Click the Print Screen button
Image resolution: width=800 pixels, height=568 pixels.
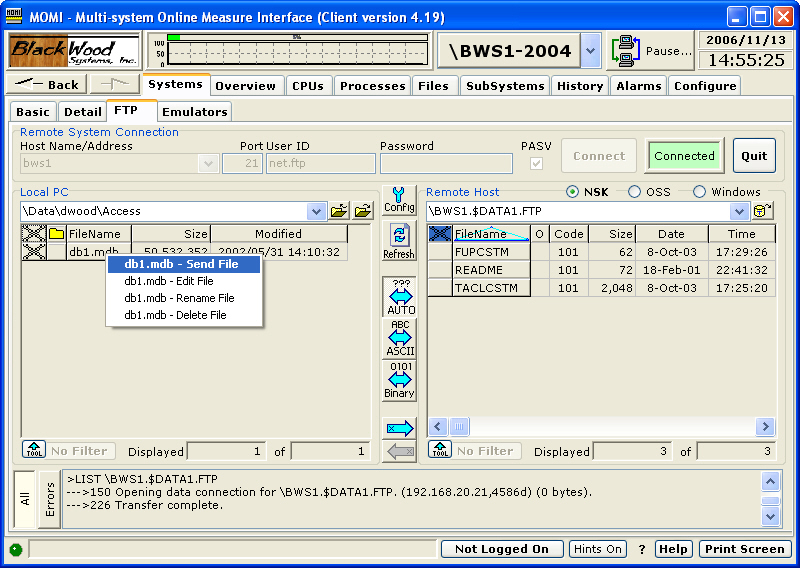[x=744, y=549]
